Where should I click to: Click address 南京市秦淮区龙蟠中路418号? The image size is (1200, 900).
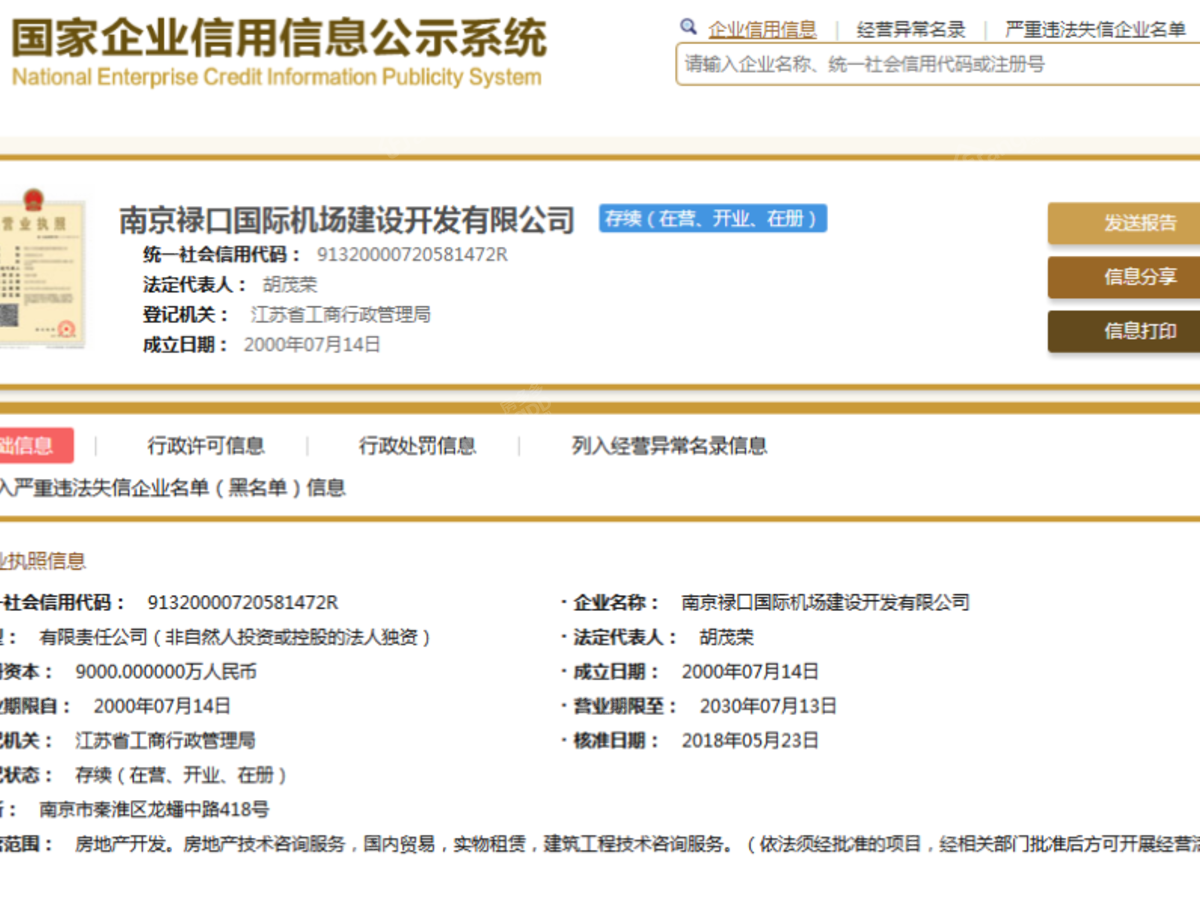coord(154,810)
